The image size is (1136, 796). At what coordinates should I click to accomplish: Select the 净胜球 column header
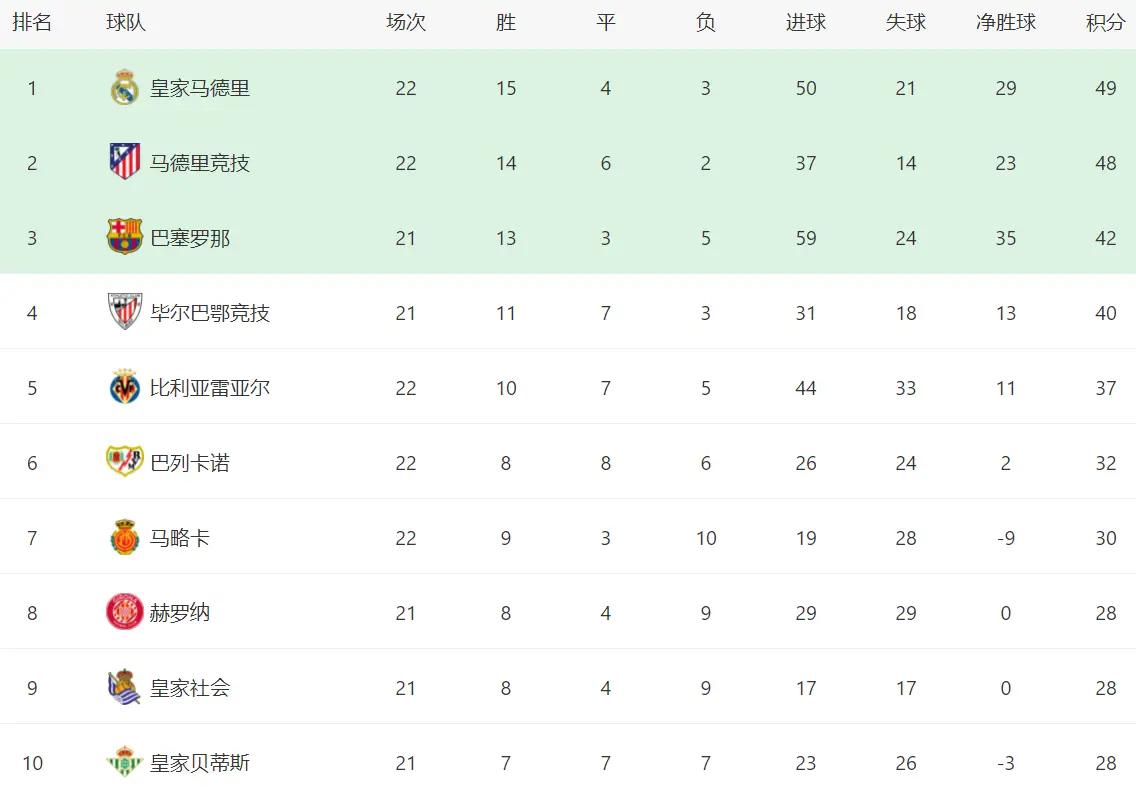[x=1006, y=22]
